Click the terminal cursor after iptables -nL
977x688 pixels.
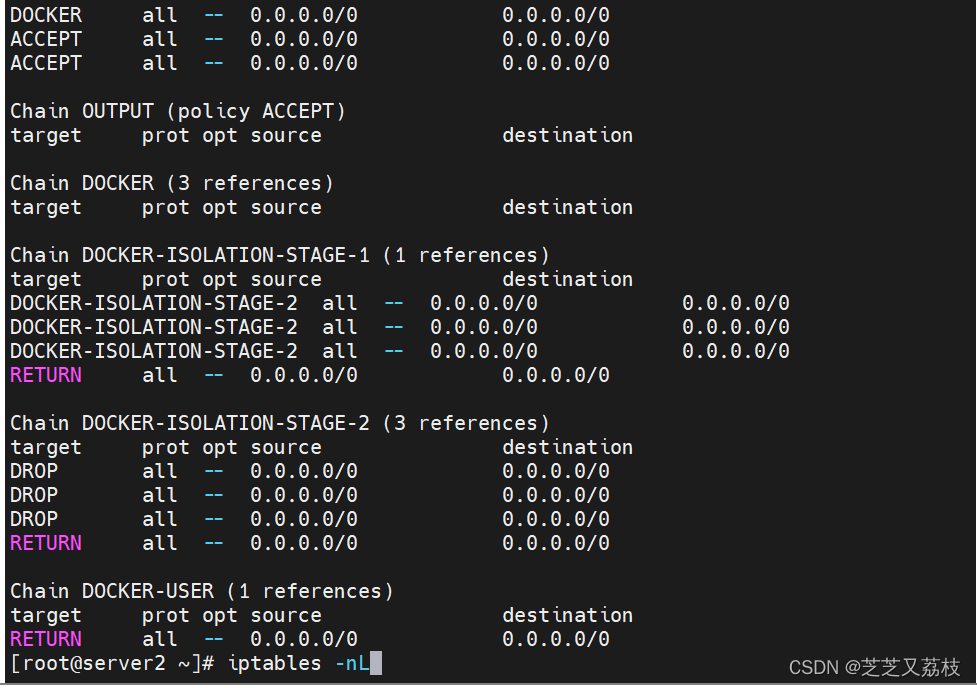point(376,663)
